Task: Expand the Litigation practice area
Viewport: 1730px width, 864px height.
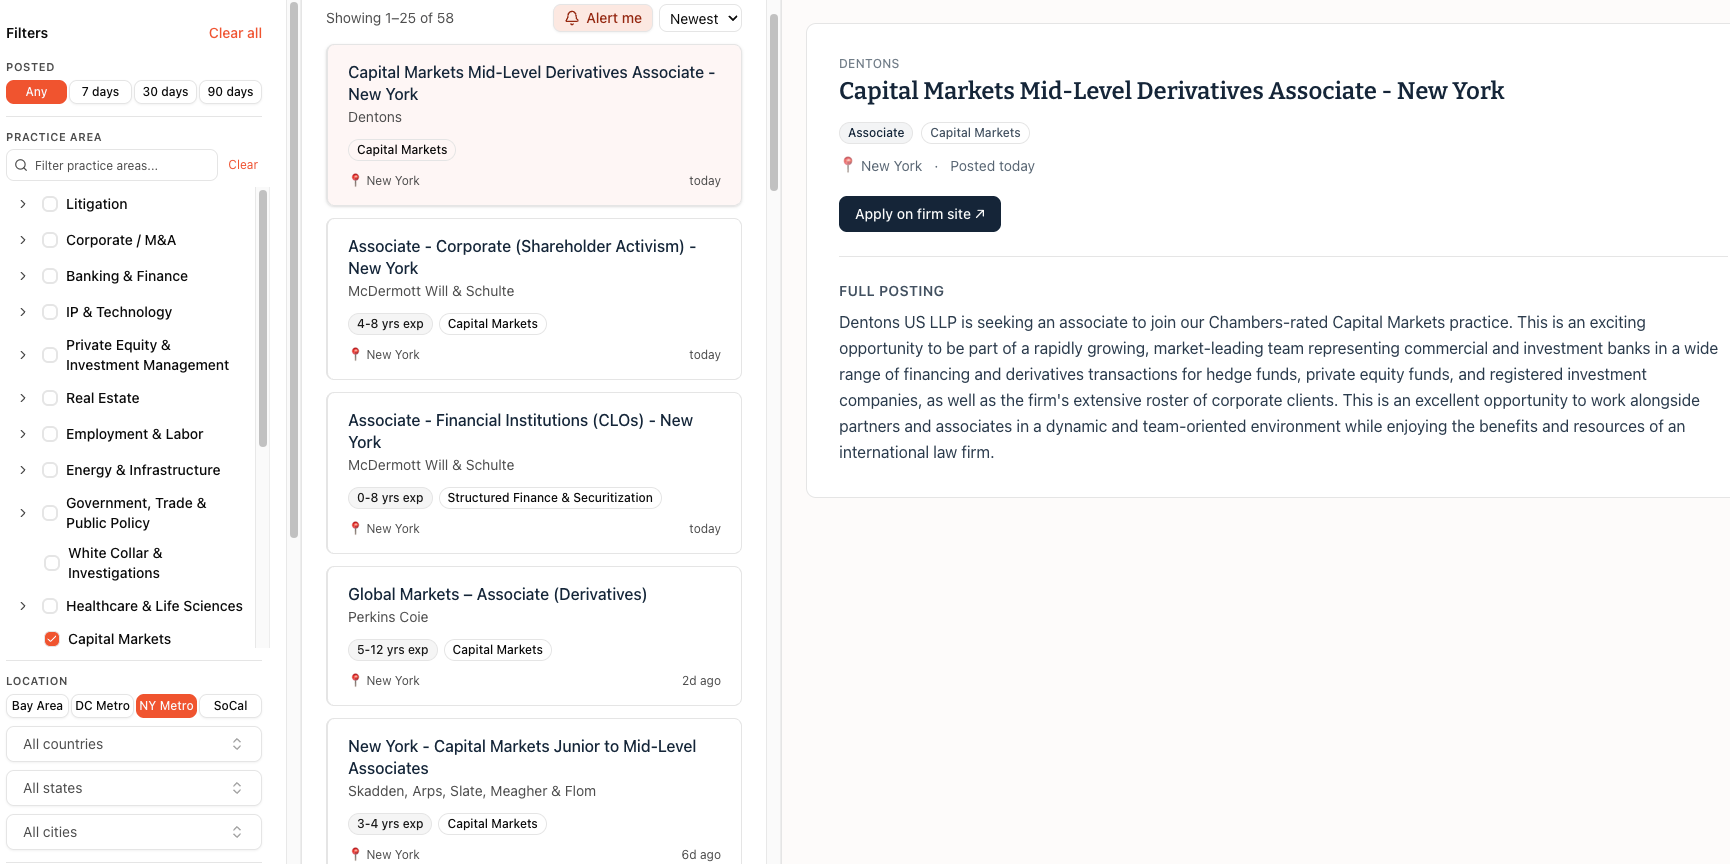Action: coord(23,204)
